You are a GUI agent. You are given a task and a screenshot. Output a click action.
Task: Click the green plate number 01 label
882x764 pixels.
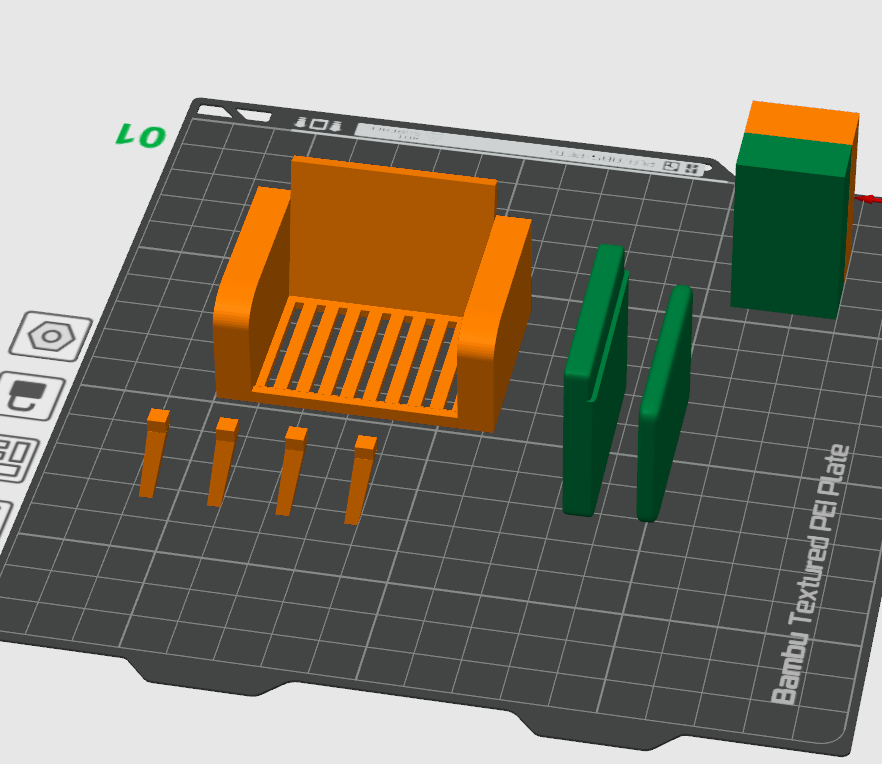pos(141,136)
